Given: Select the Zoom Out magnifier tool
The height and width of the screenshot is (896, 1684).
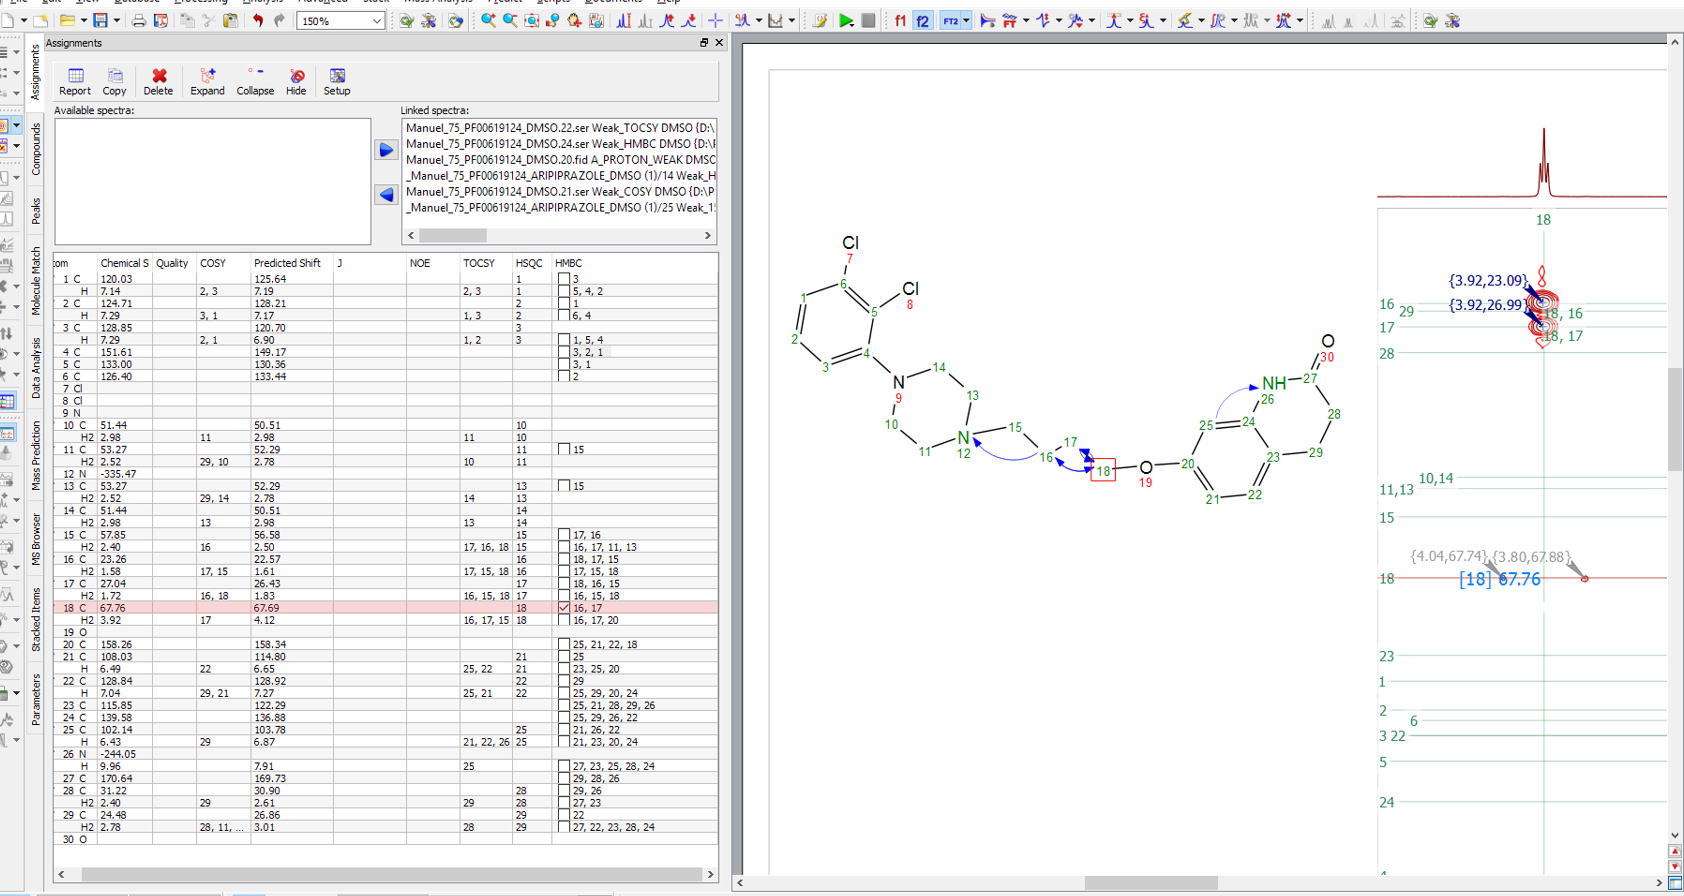Looking at the screenshot, I should (x=510, y=20).
